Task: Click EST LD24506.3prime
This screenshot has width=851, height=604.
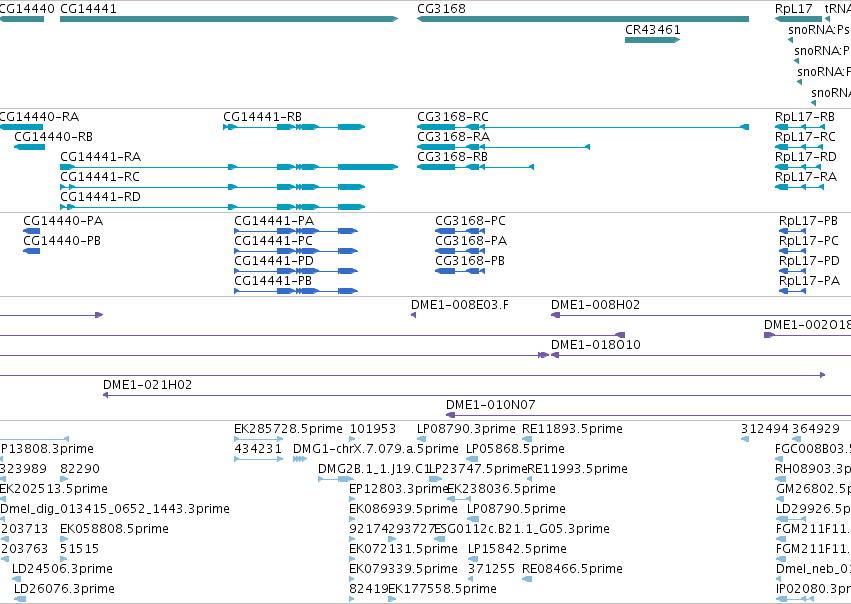Action: point(16,579)
